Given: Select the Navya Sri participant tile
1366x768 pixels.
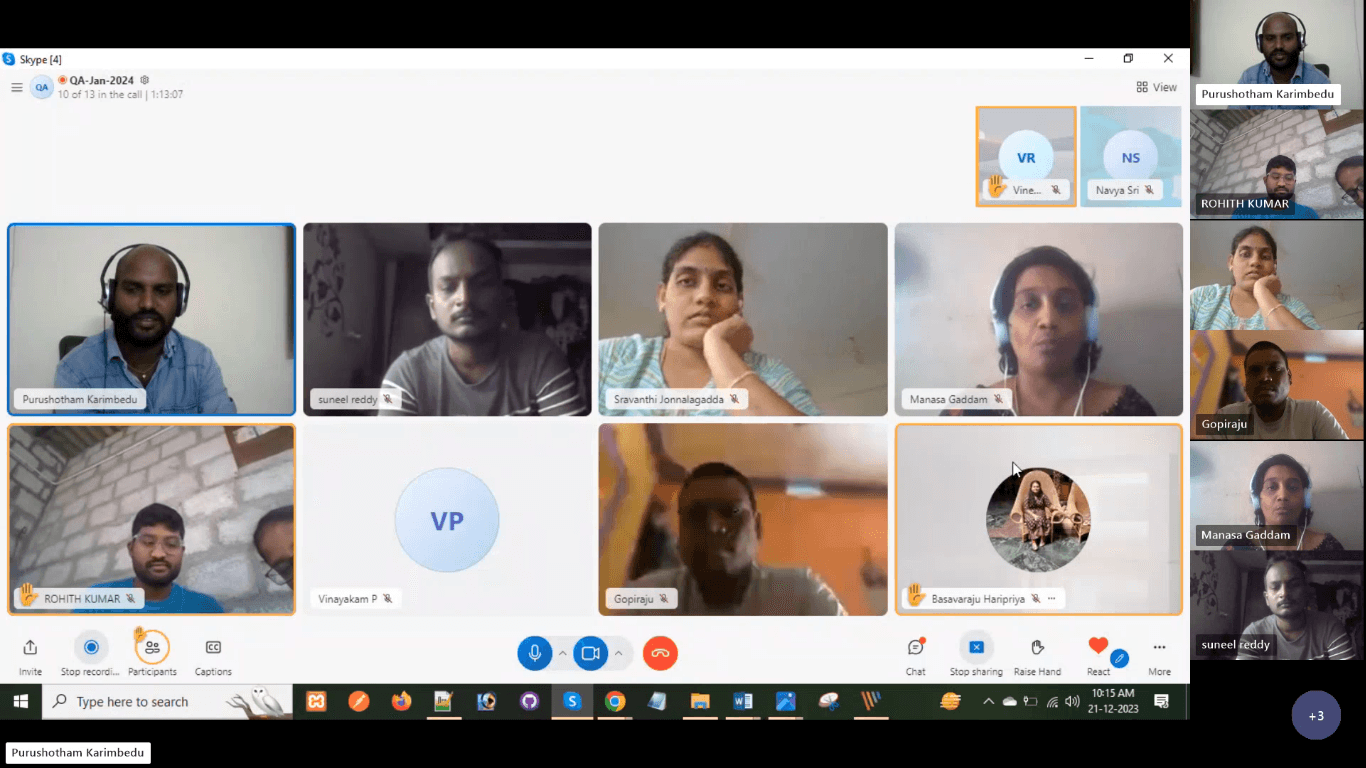Looking at the screenshot, I should [1130, 157].
